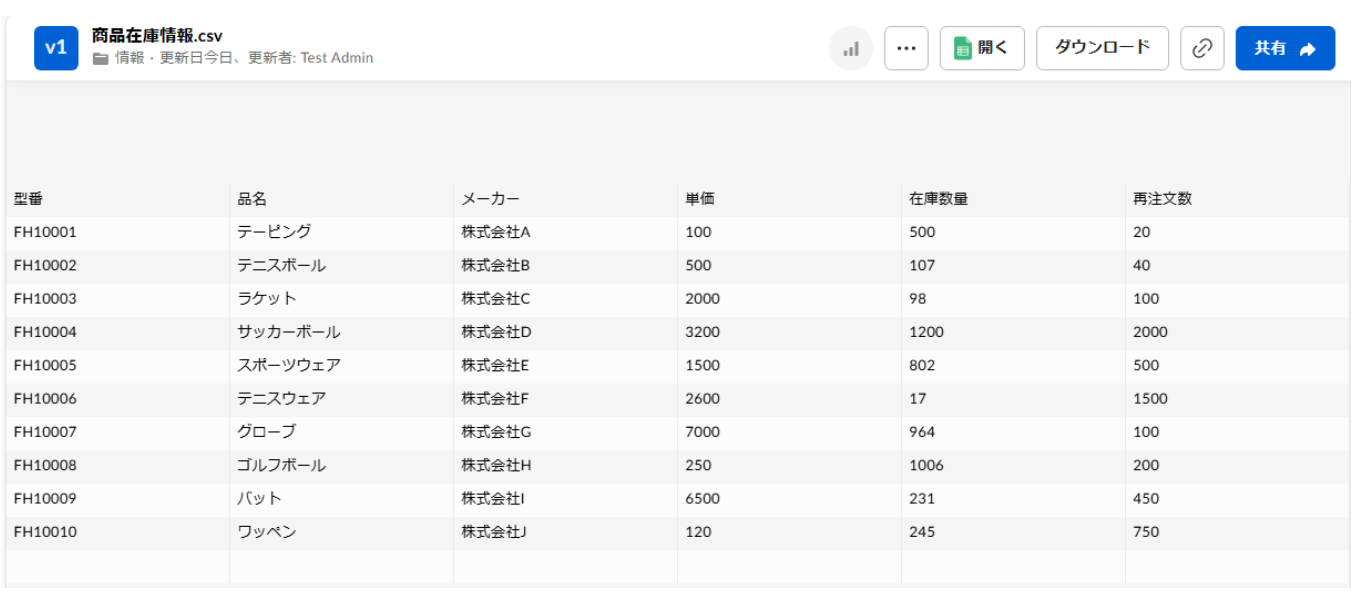Click the 6500 unit price cell
The width and height of the screenshot is (1358, 592).
(x=702, y=498)
